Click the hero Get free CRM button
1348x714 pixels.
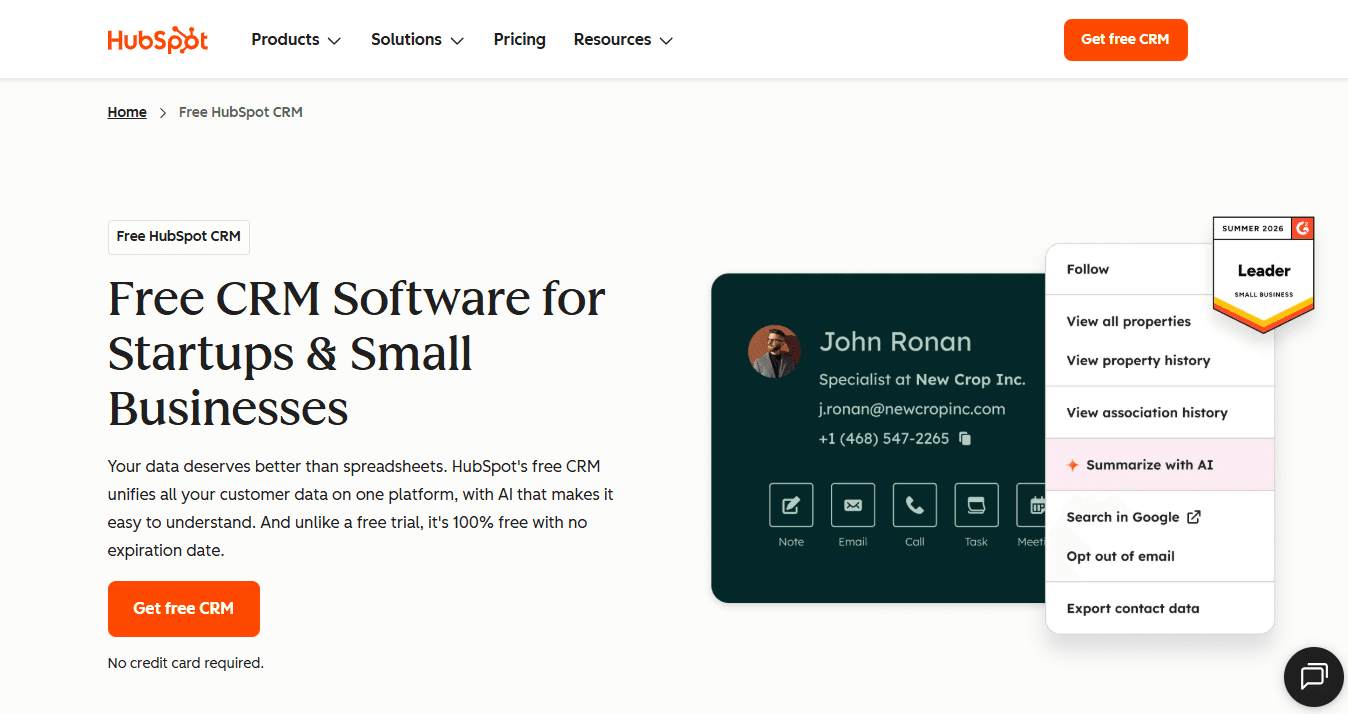(184, 609)
